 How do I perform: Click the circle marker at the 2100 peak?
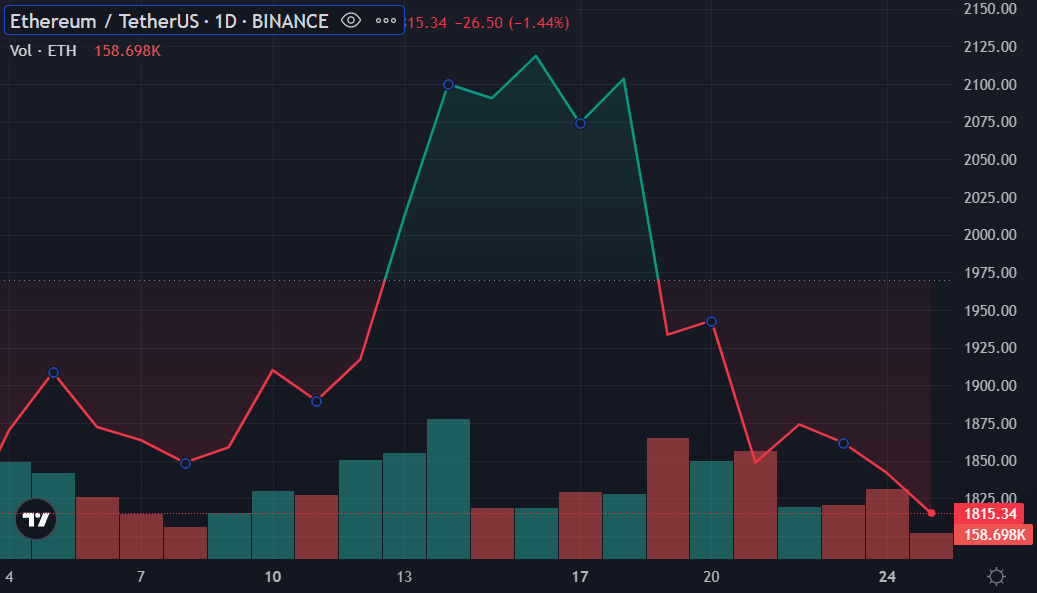point(448,85)
